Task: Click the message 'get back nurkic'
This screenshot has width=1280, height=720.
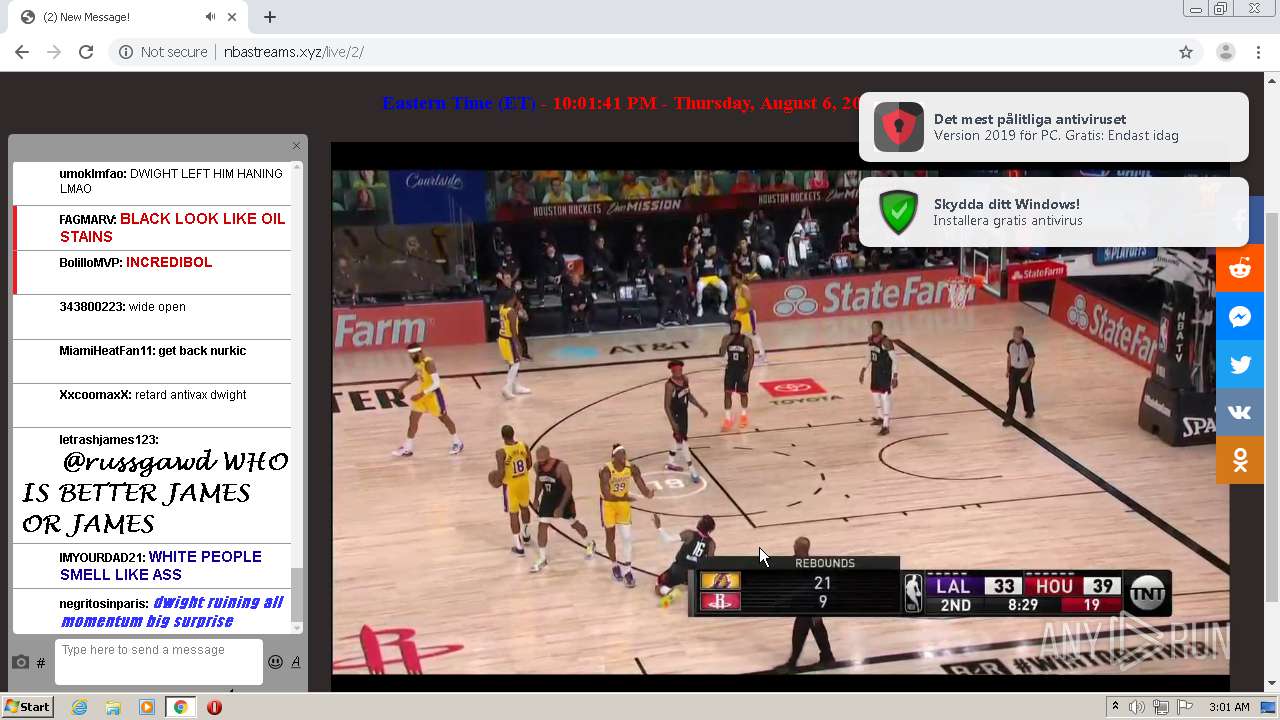Action: [202, 351]
